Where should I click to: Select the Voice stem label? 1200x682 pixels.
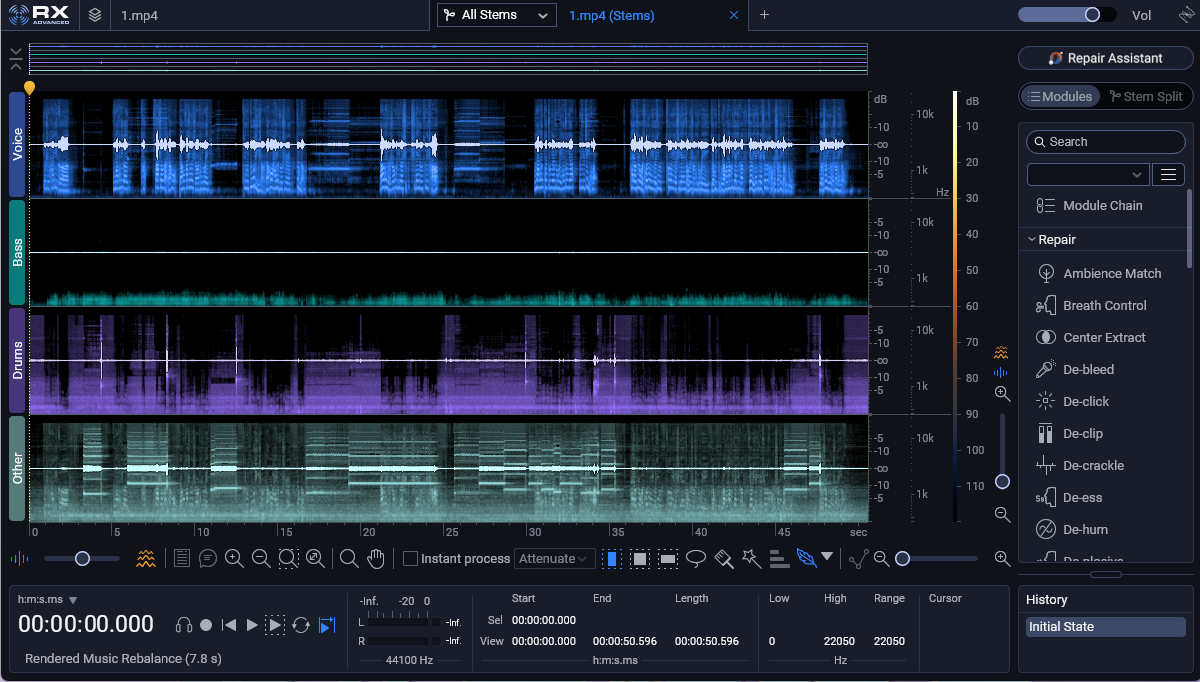coord(17,145)
